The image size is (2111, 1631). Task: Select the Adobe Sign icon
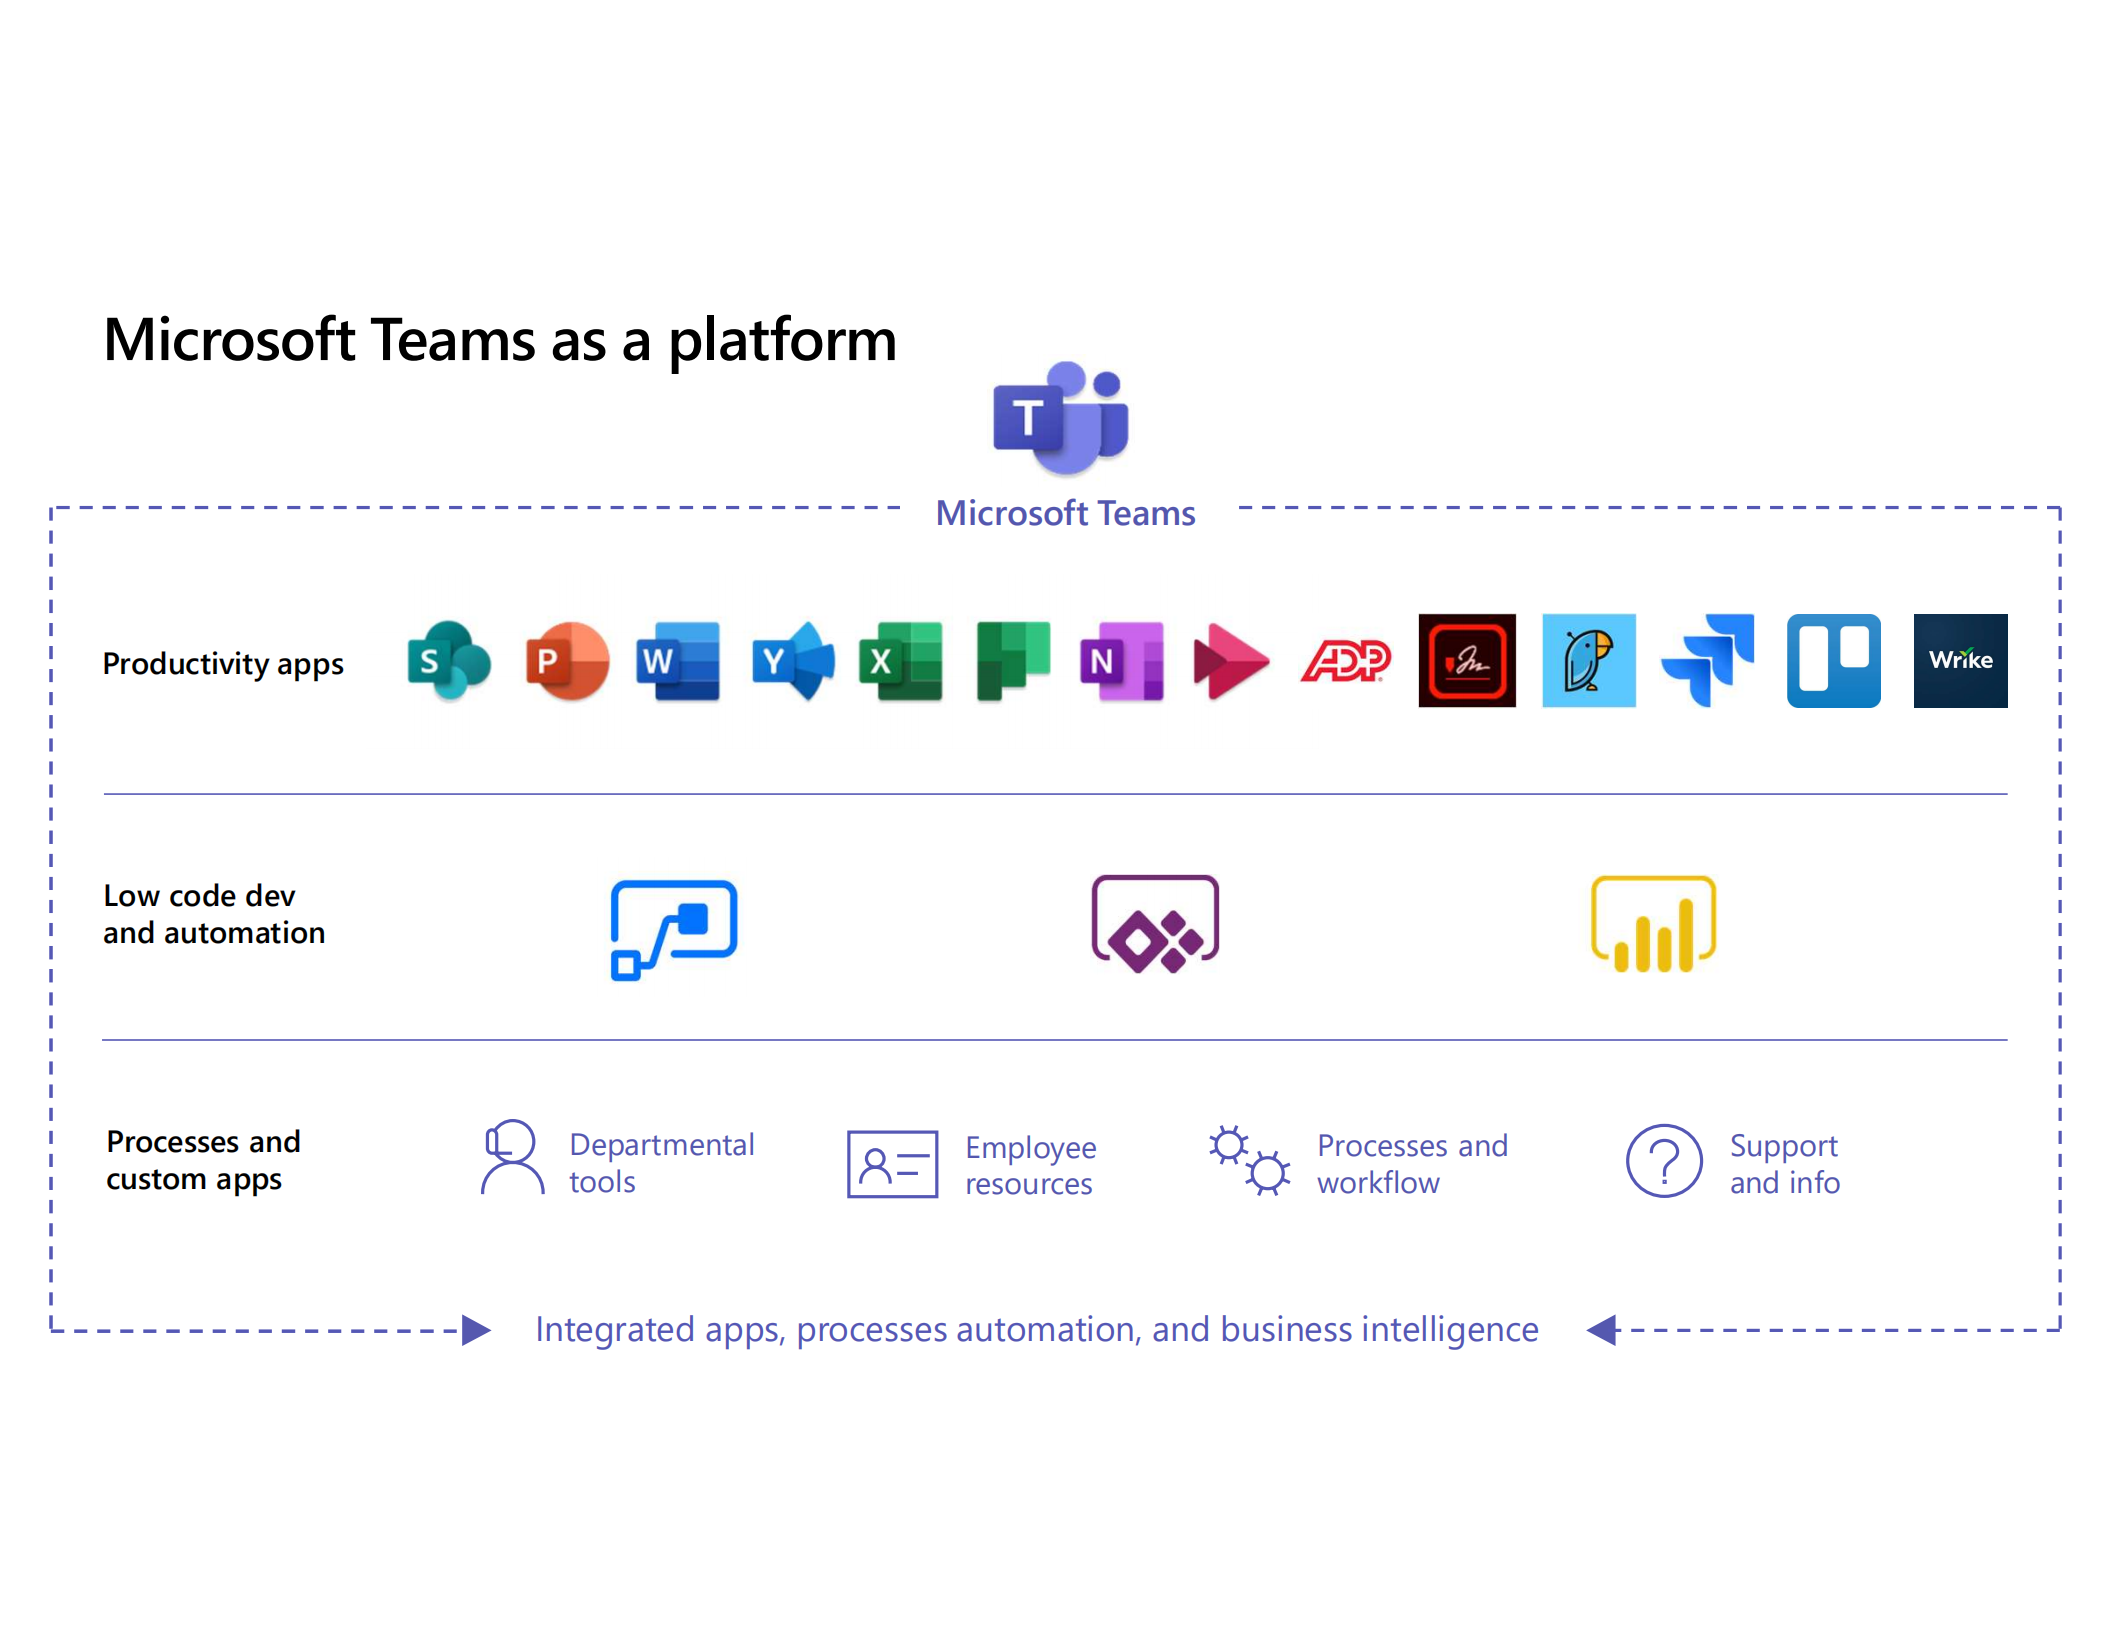click(1466, 661)
